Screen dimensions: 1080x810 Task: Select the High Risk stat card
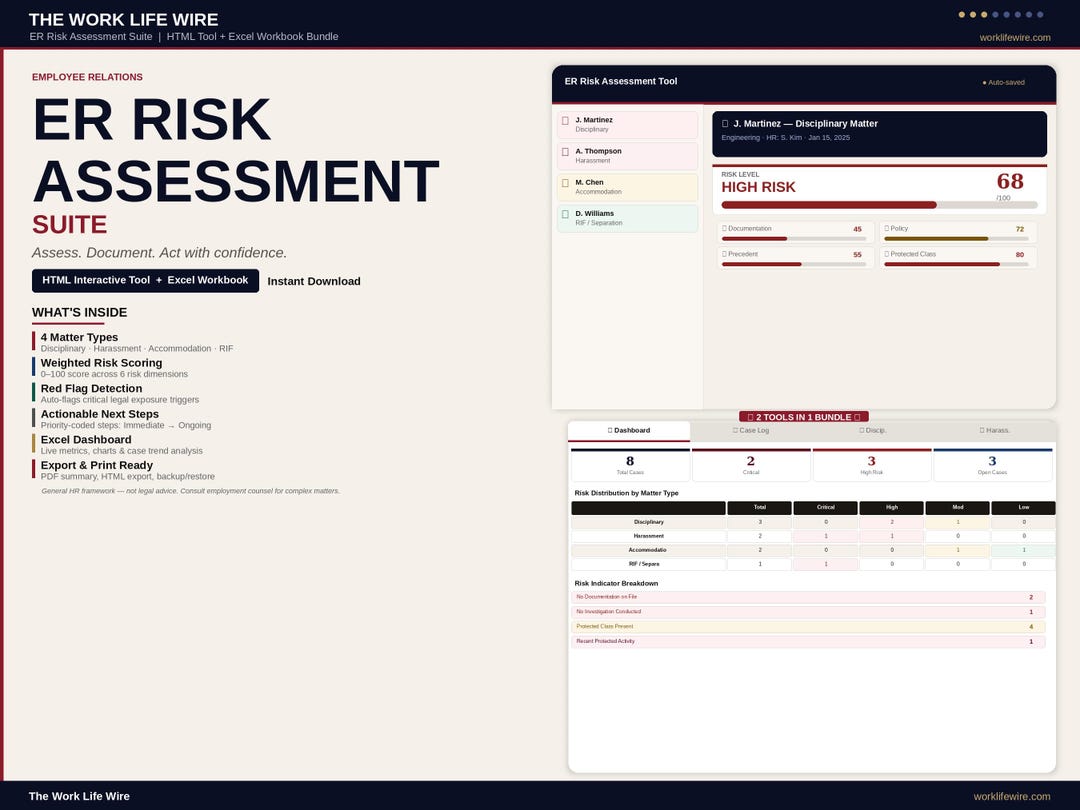872,465
